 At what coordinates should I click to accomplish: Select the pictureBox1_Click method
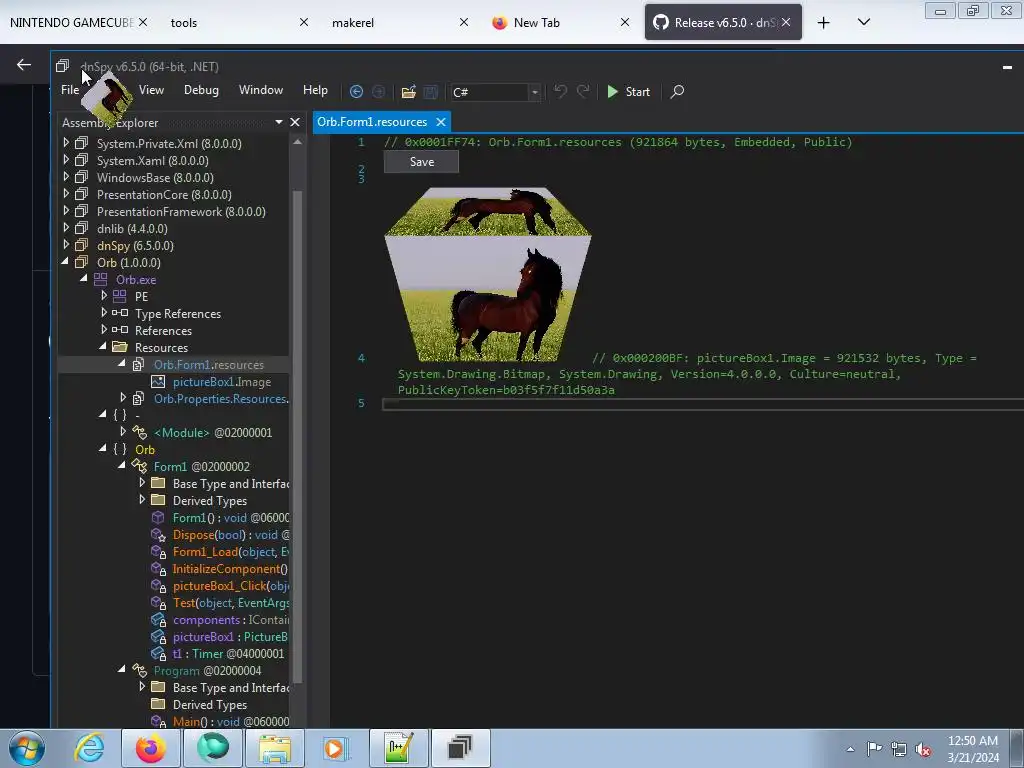coord(231,586)
